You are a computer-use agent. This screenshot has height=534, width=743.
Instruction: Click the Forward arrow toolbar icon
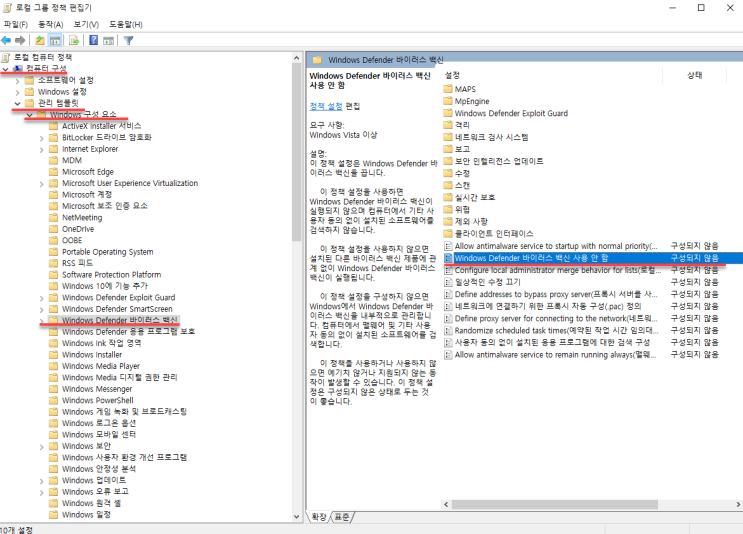tap(20, 40)
